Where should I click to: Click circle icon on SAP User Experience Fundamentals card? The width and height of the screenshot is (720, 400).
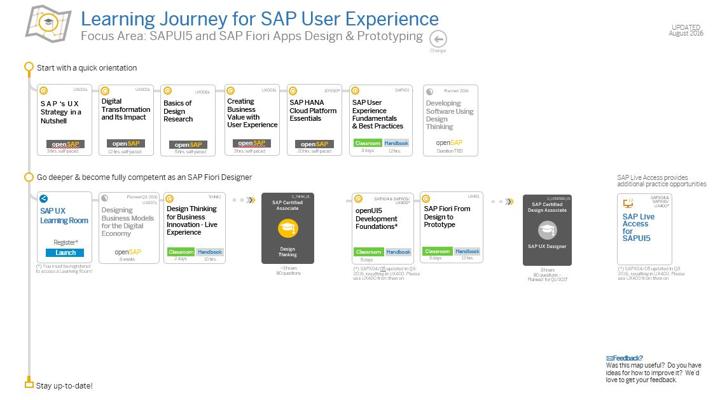pos(355,91)
